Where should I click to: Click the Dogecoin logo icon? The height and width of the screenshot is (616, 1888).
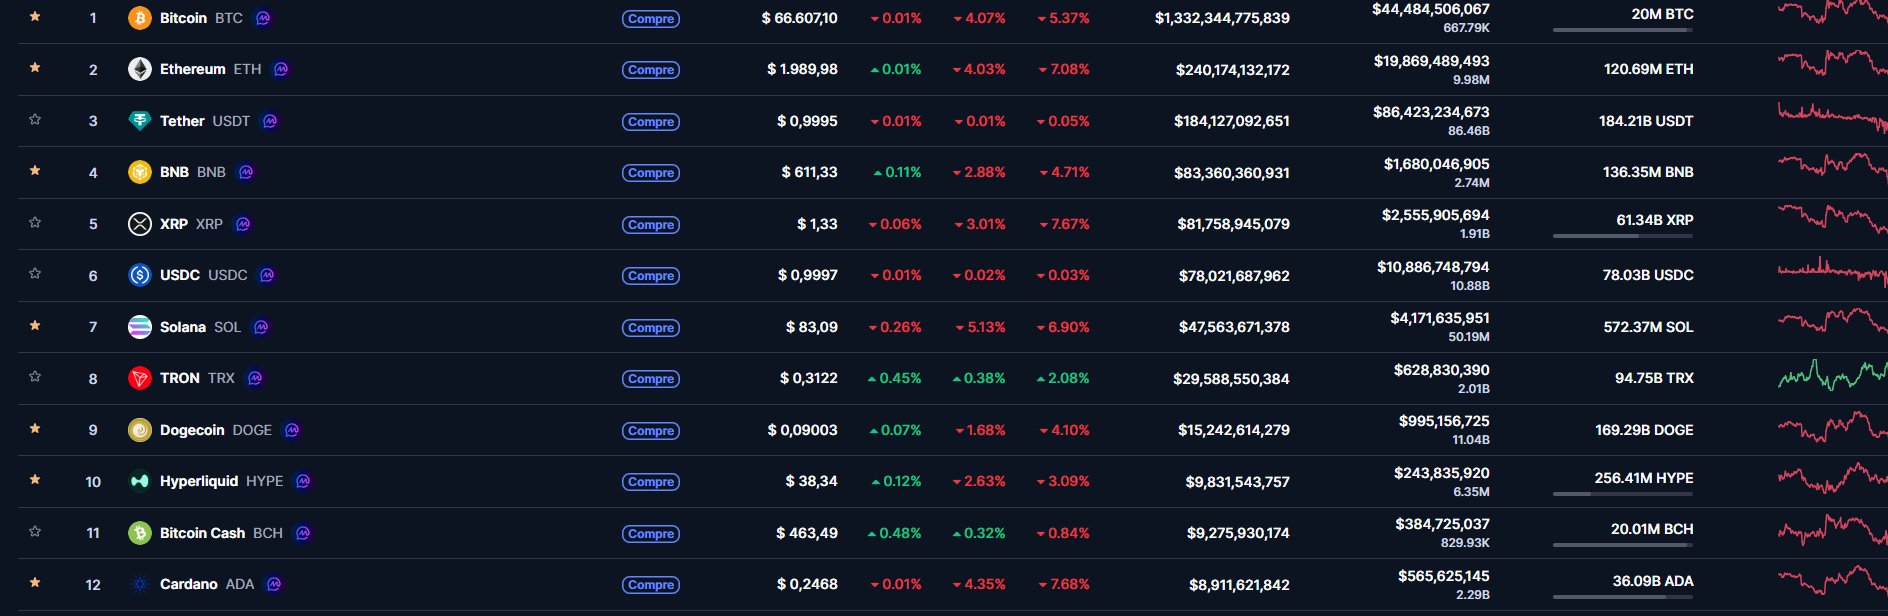[140, 430]
